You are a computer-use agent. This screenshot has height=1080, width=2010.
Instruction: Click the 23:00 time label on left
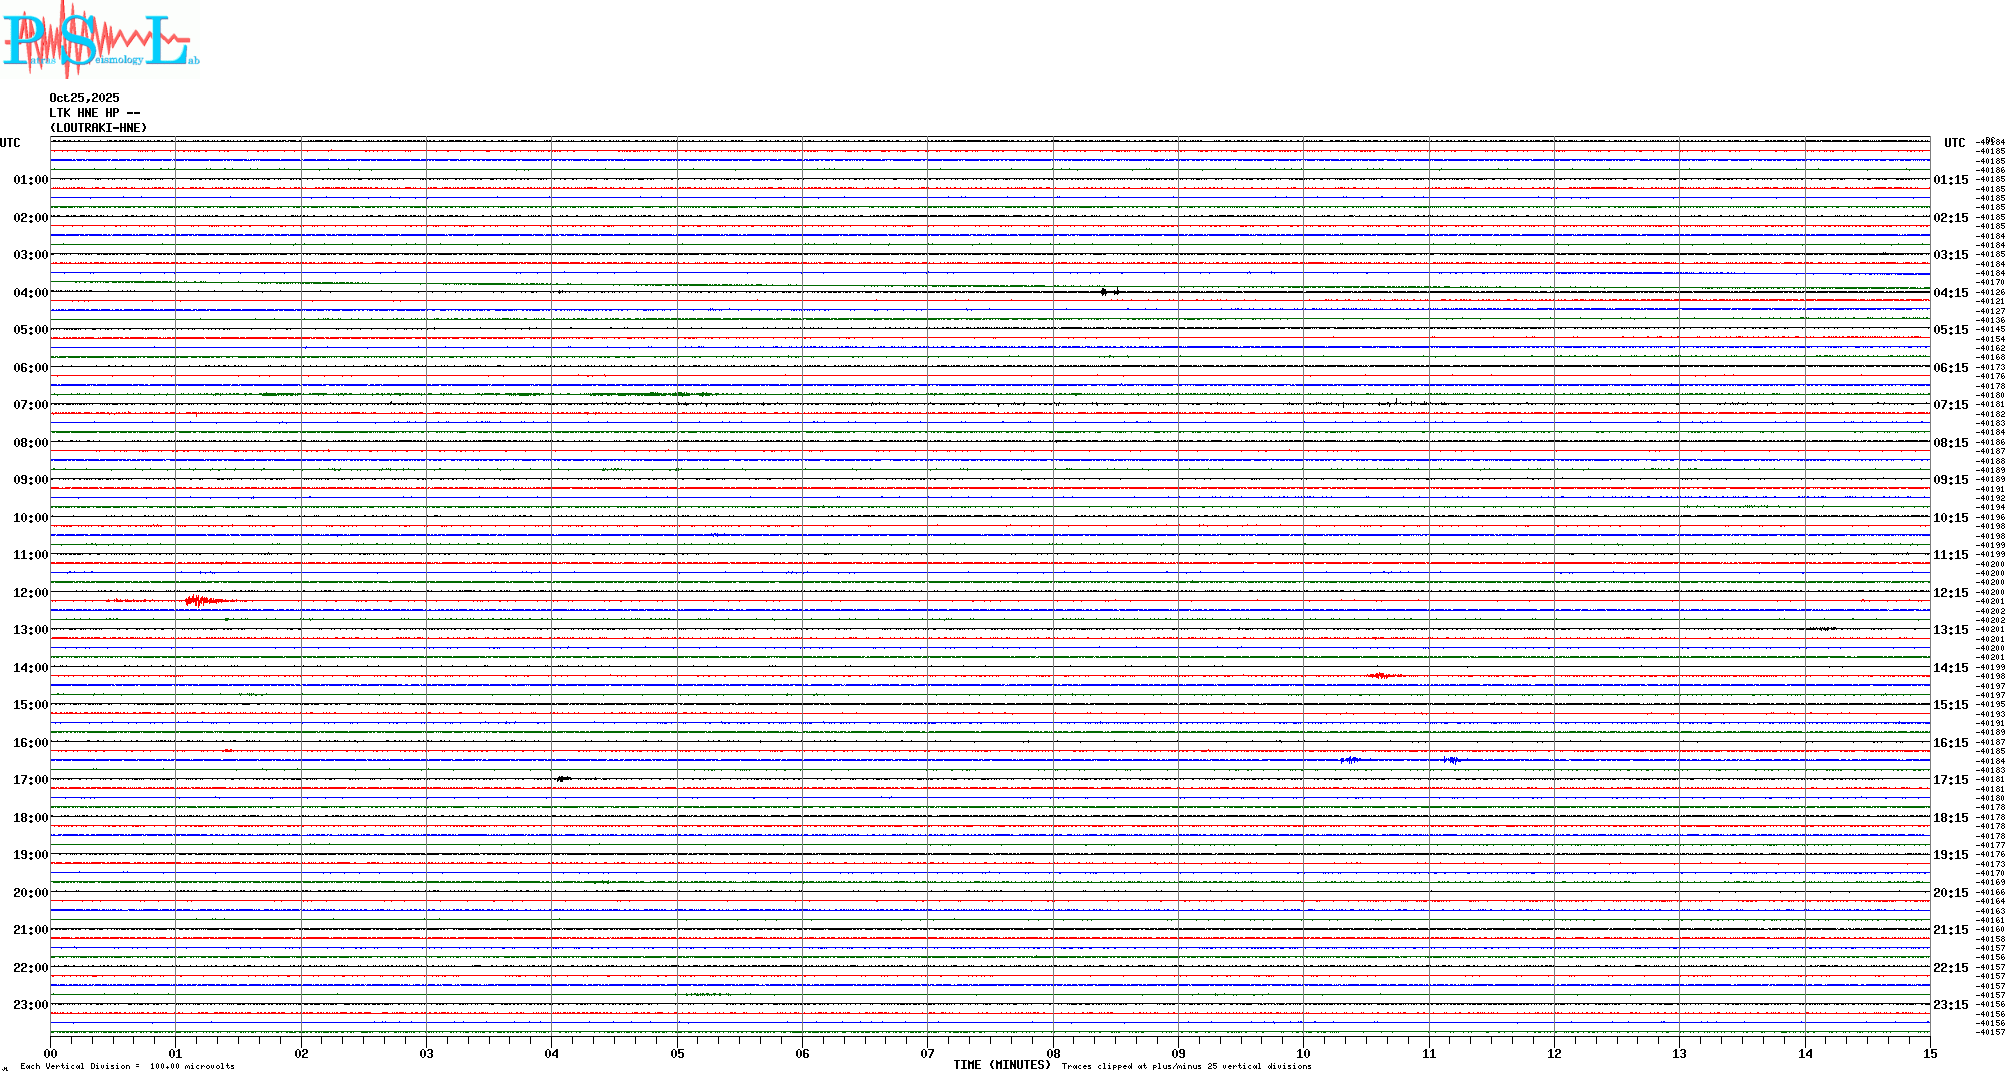point(30,1005)
